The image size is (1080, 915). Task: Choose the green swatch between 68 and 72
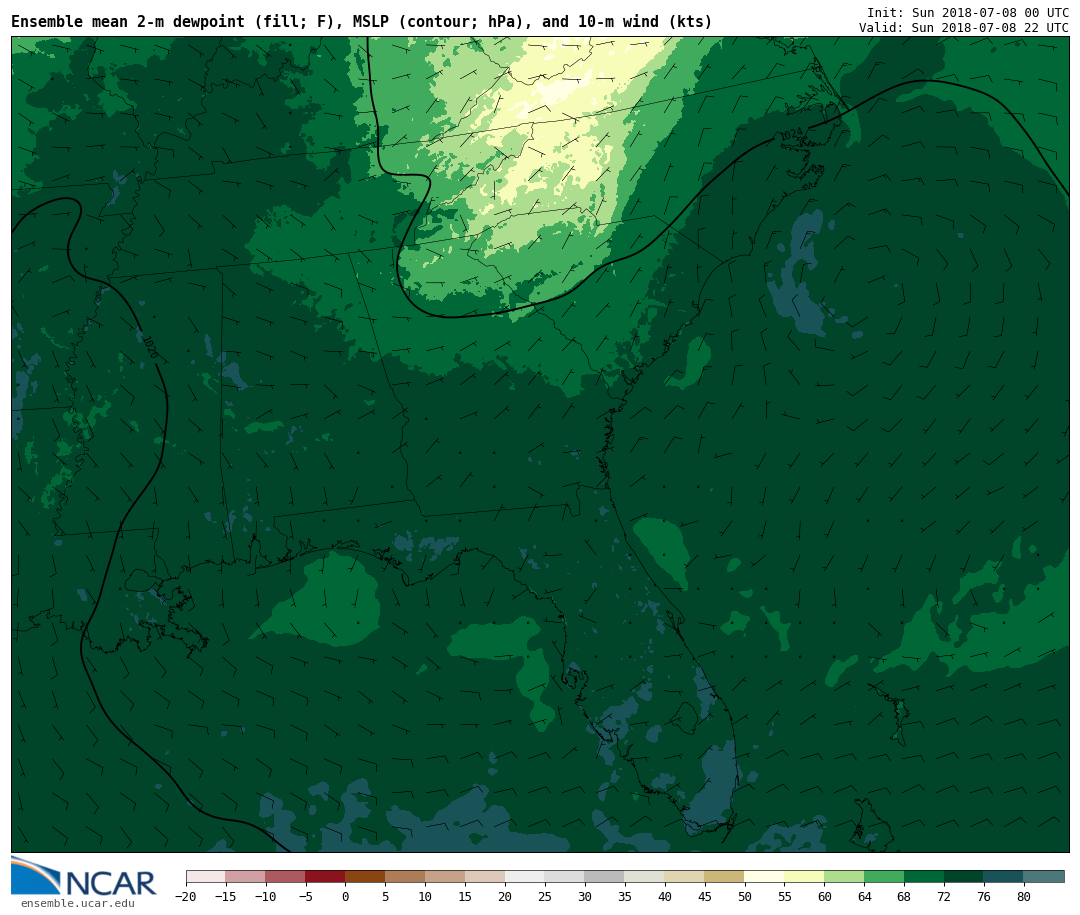point(924,876)
